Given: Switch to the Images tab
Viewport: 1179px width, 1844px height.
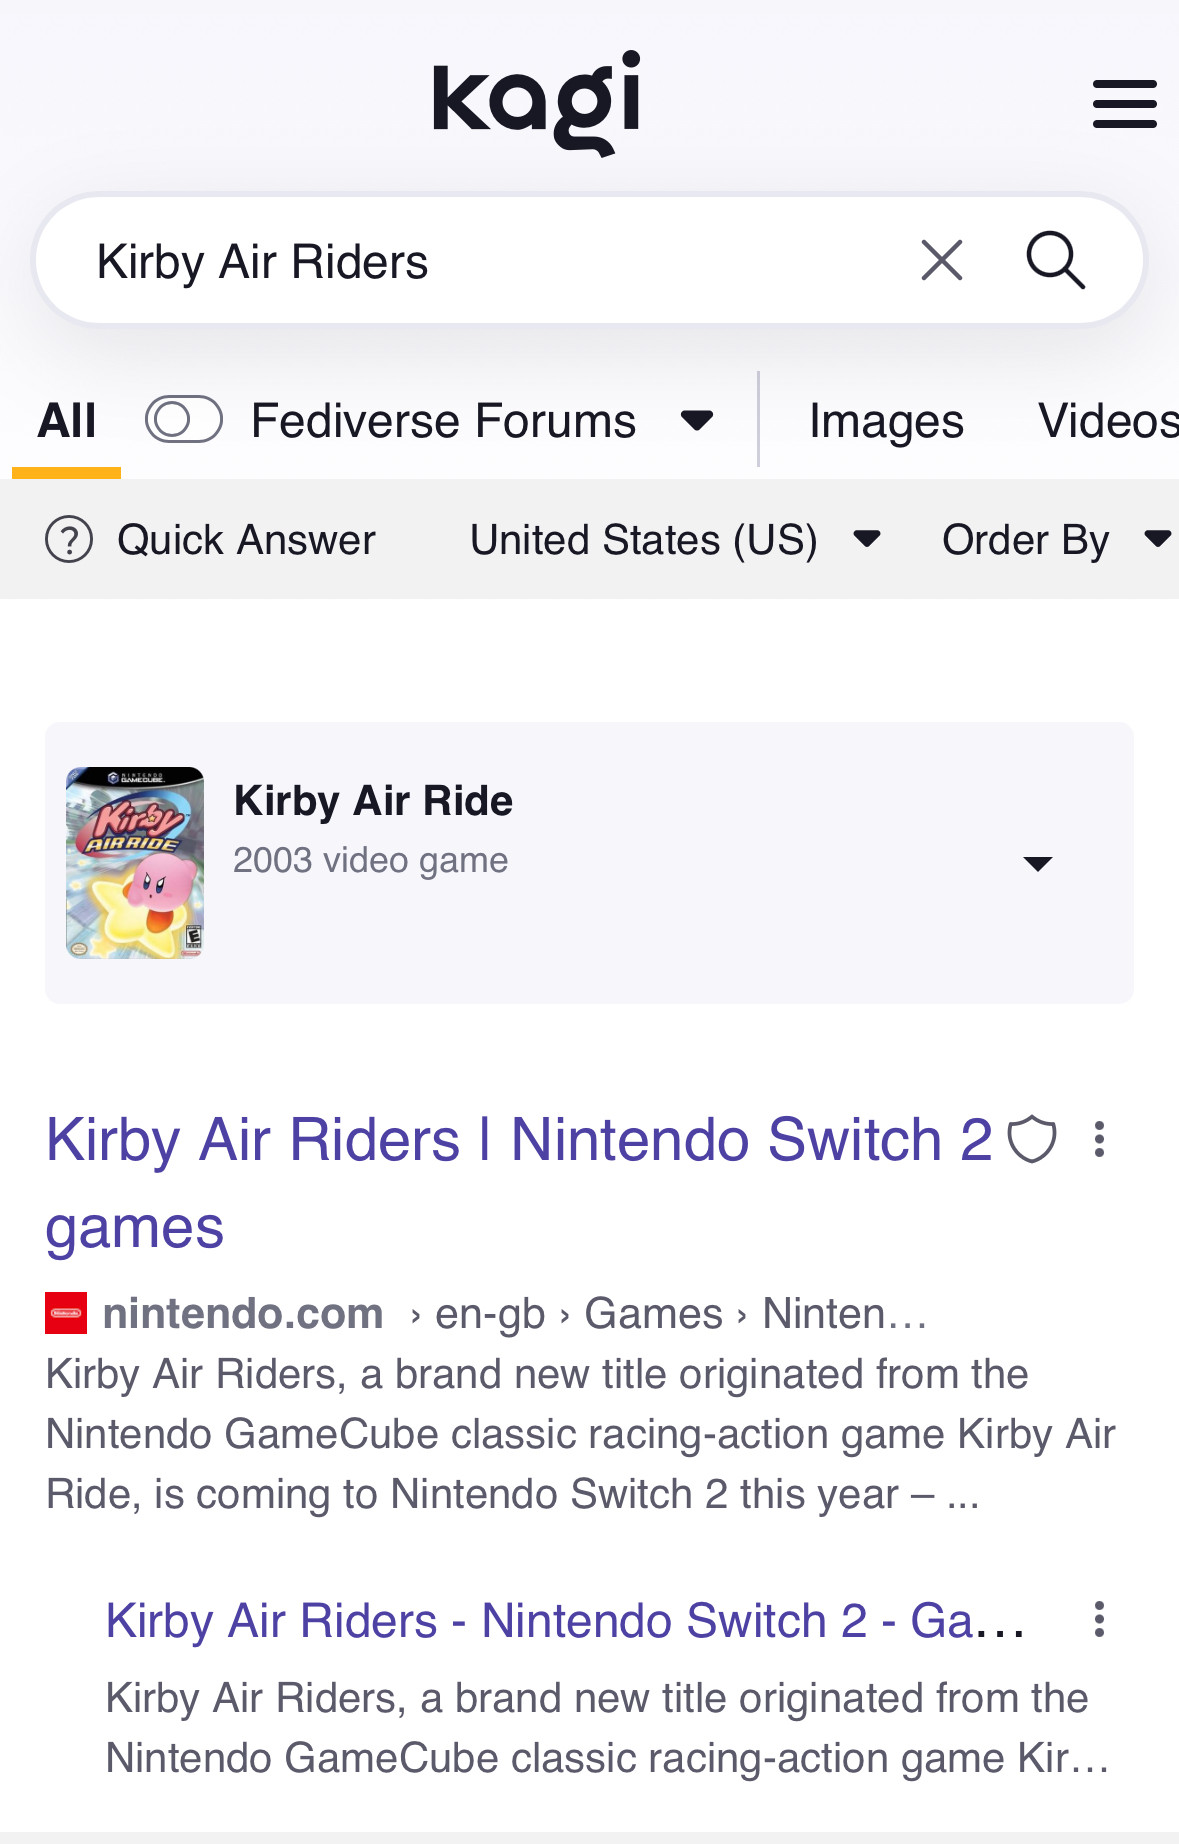Looking at the screenshot, I should [x=886, y=421].
